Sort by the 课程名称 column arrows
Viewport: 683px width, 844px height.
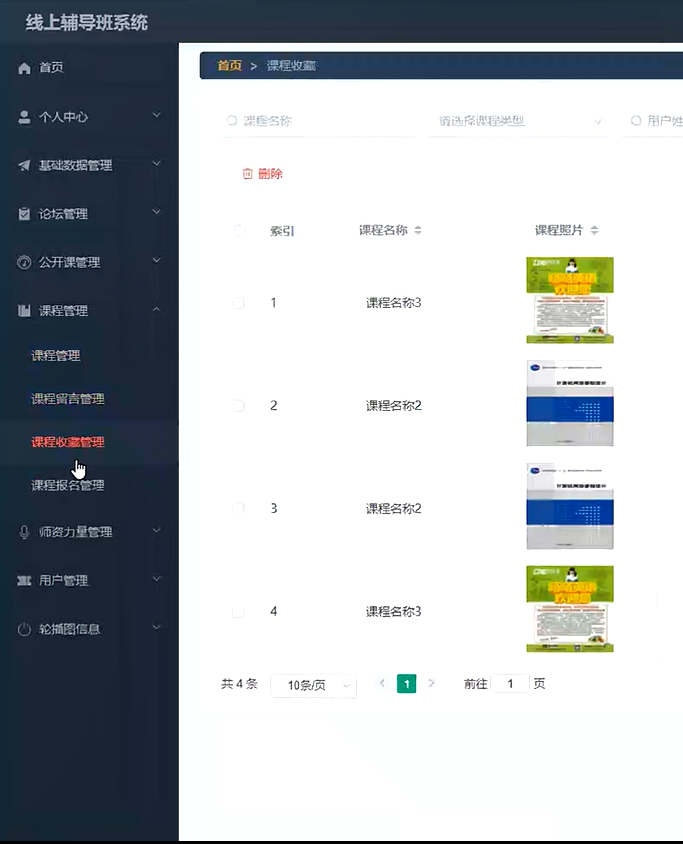click(418, 230)
